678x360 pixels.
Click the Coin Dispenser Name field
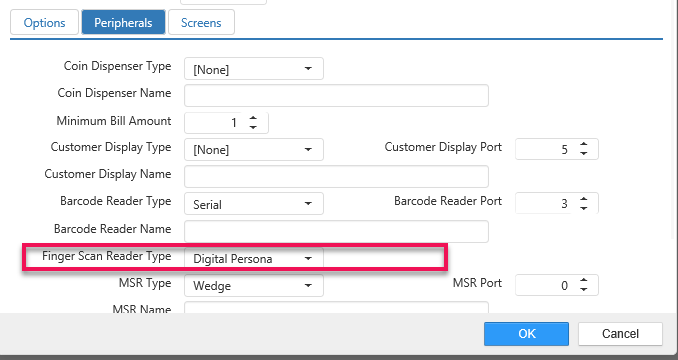click(x=336, y=96)
